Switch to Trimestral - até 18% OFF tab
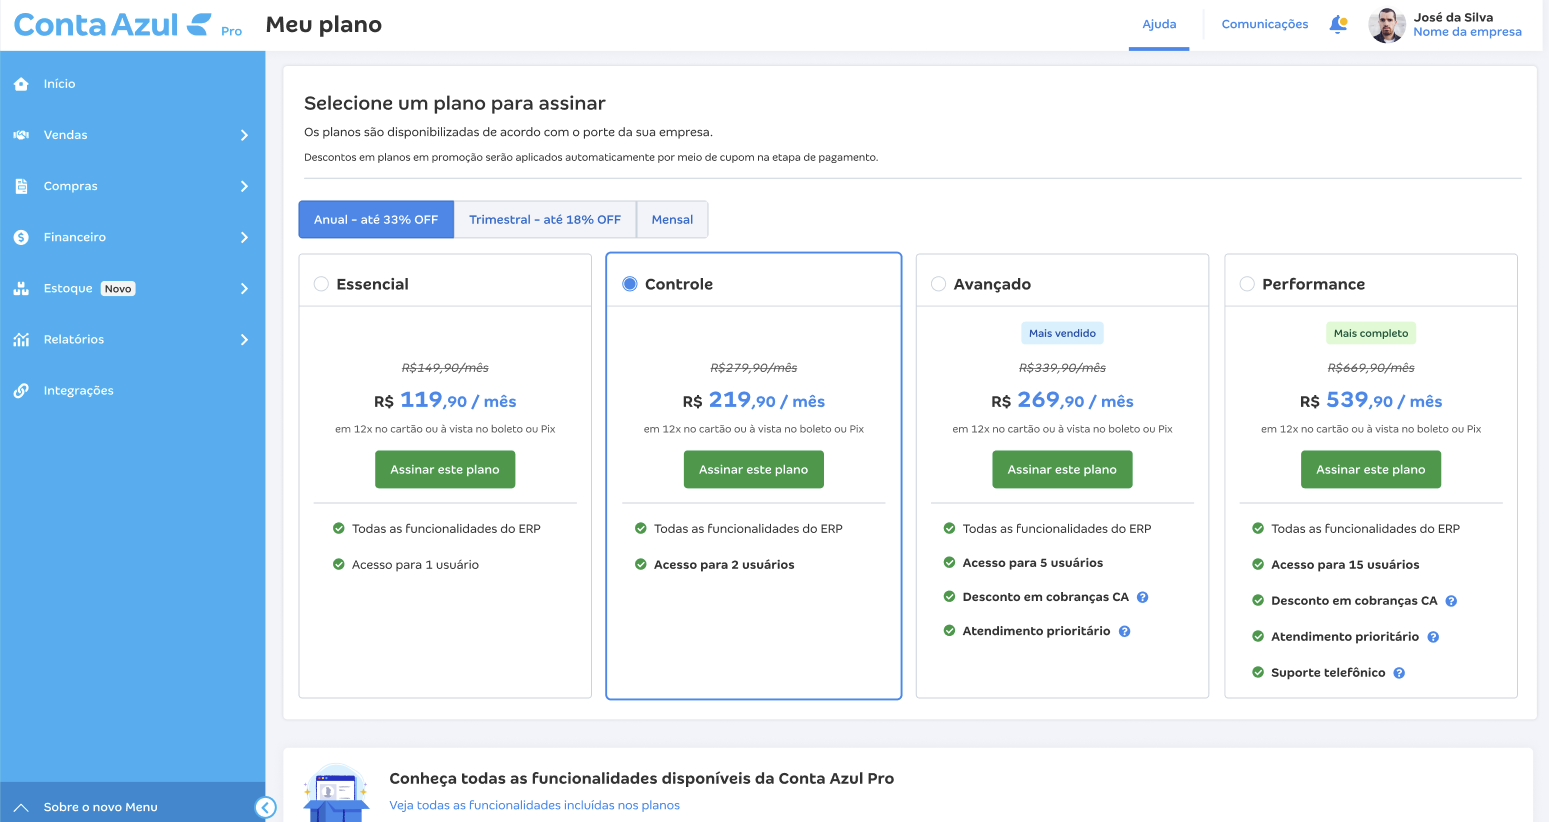The image size is (1549, 822). point(545,220)
